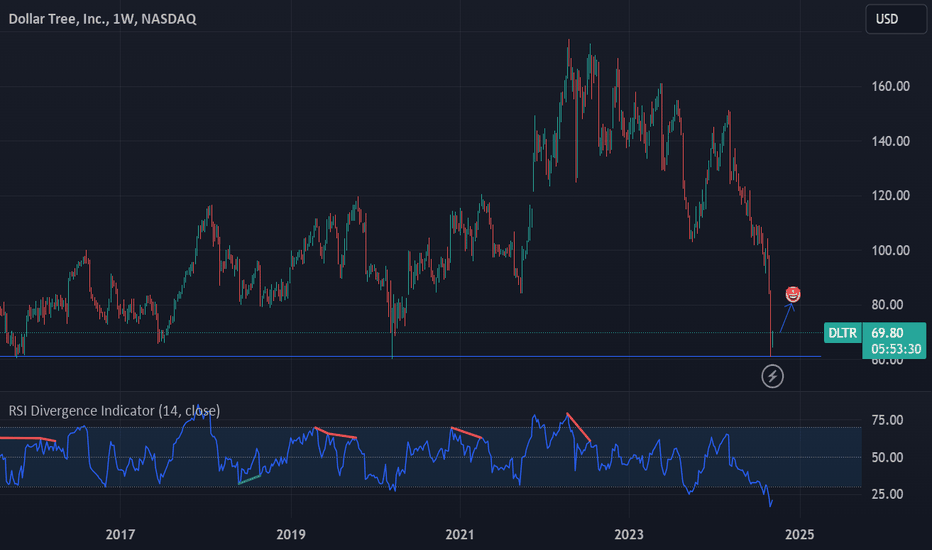This screenshot has height=550, width=932.
Task: Open the USD currency selector
Action: click(x=895, y=19)
